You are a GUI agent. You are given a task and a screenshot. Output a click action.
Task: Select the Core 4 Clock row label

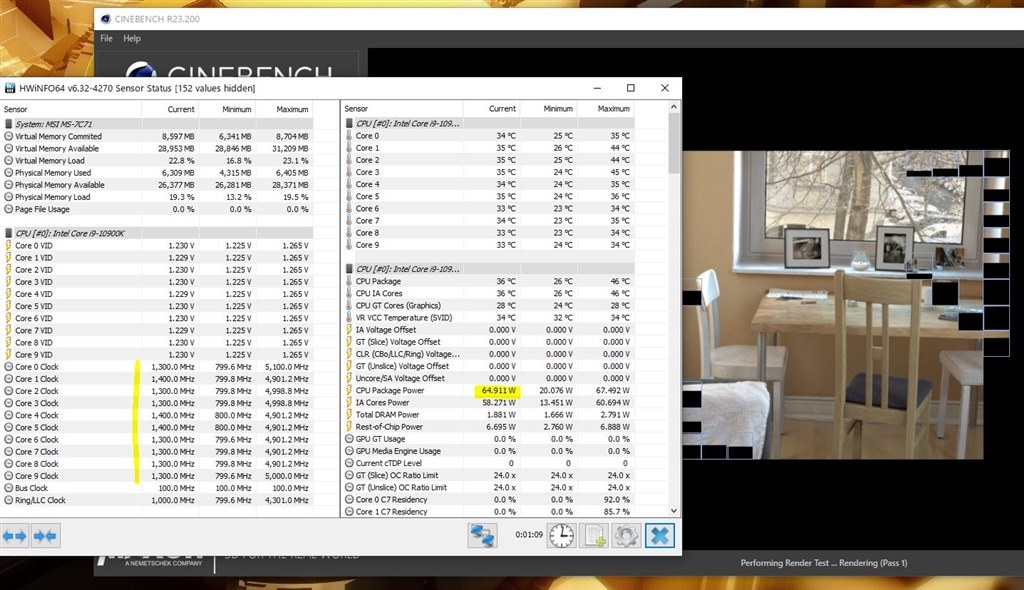point(37,416)
